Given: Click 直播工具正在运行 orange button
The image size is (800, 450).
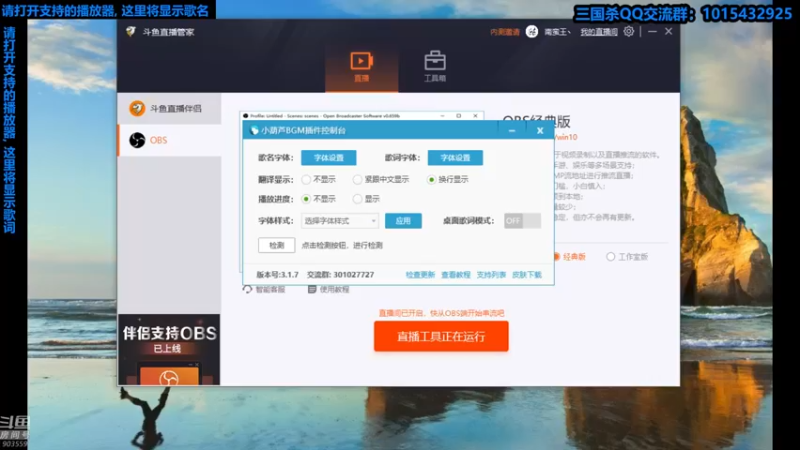Looking at the screenshot, I should [441, 336].
